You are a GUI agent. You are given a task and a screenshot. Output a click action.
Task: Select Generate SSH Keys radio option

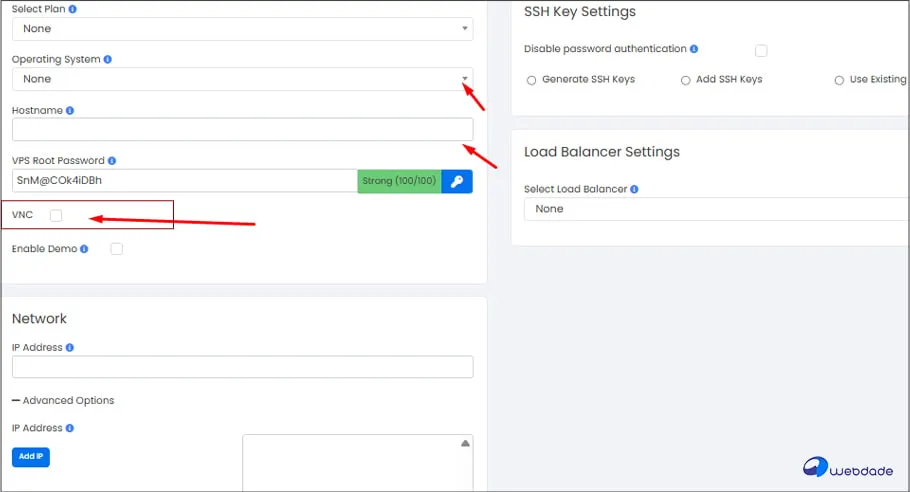[x=532, y=80]
